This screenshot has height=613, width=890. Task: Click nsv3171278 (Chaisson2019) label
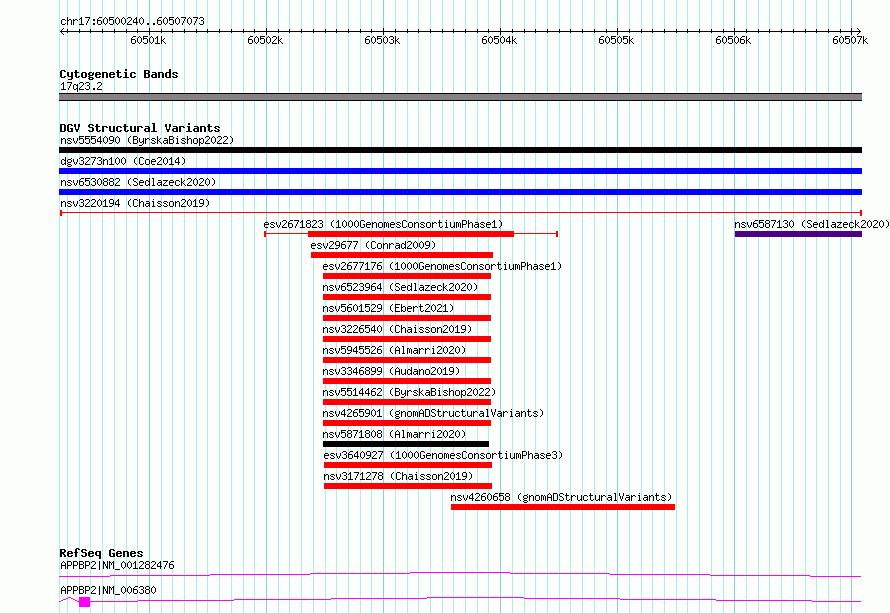(398, 476)
